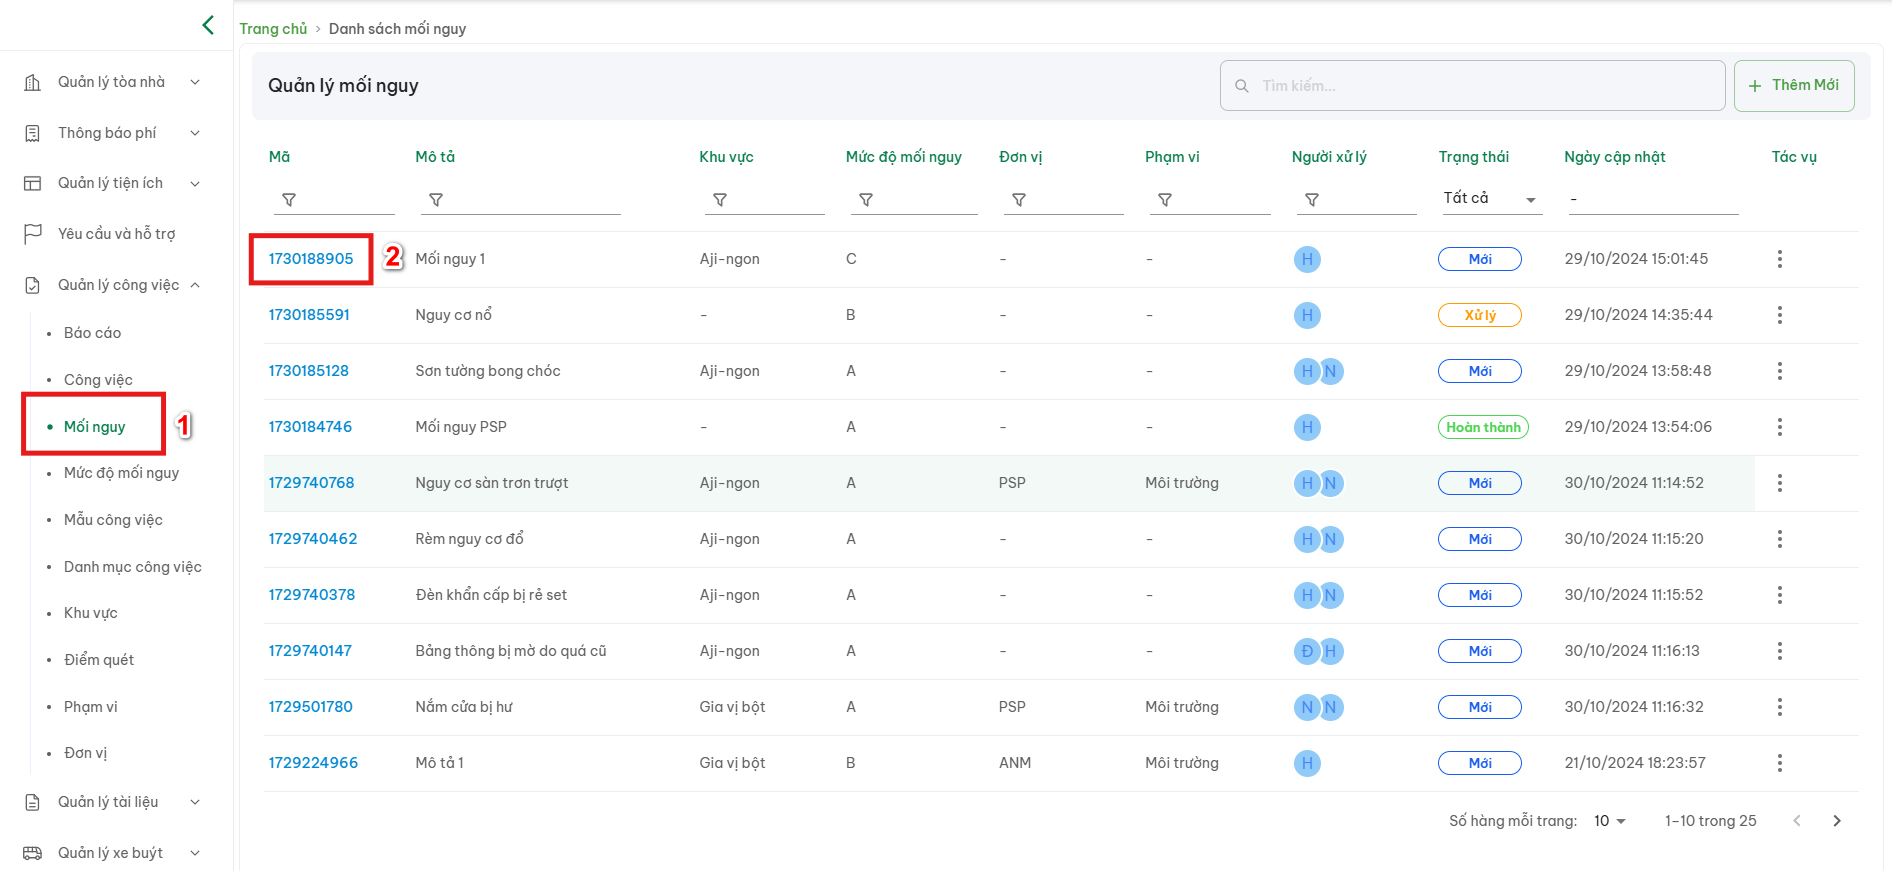The height and width of the screenshot is (871, 1892).
Task: Click the filter icon under Đơn vị column
Action: (1019, 200)
